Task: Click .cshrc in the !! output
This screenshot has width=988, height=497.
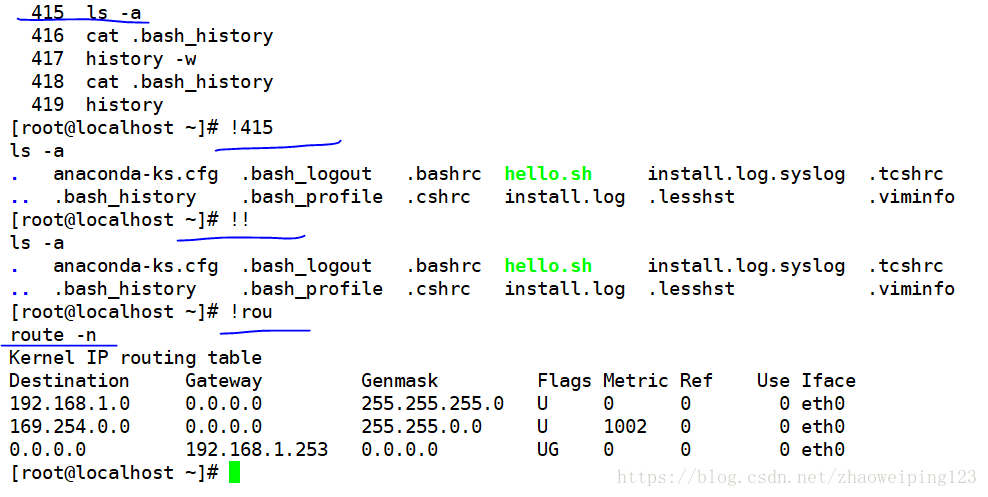Action: 438,289
